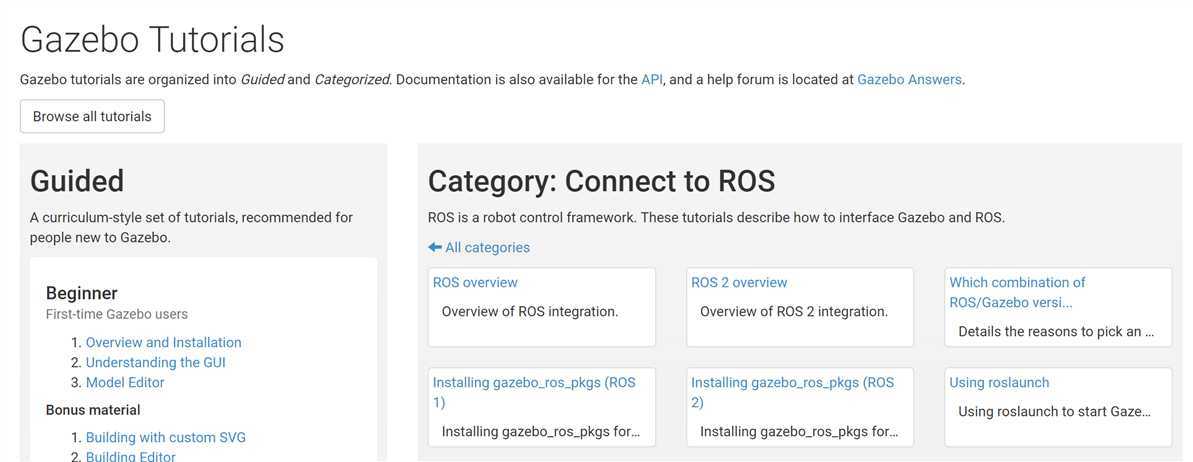Click the curriculum-style set of tutorials description
Screen dimensions: 1193x462
192,228
